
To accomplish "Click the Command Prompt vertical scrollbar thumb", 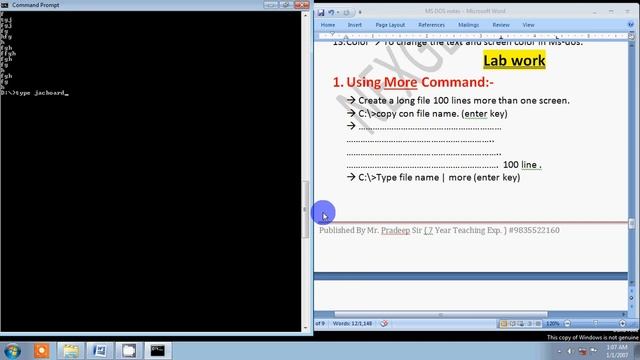I will 306,209.
